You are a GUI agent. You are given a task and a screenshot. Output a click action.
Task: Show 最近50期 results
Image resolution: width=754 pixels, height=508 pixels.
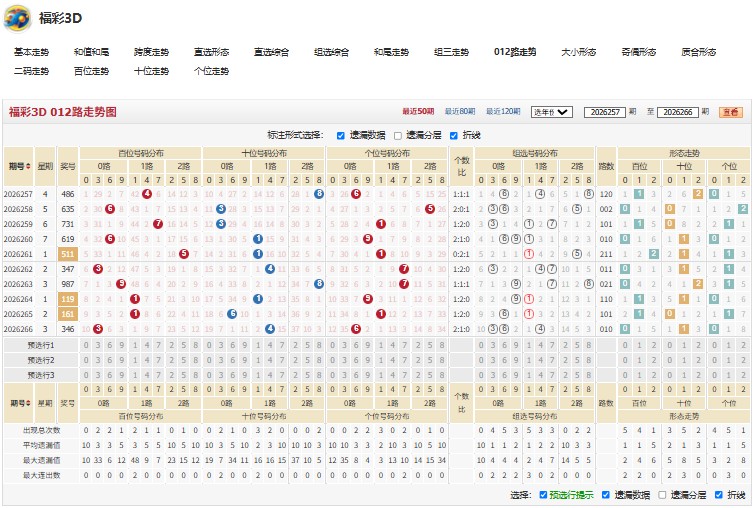coord(418,112)
